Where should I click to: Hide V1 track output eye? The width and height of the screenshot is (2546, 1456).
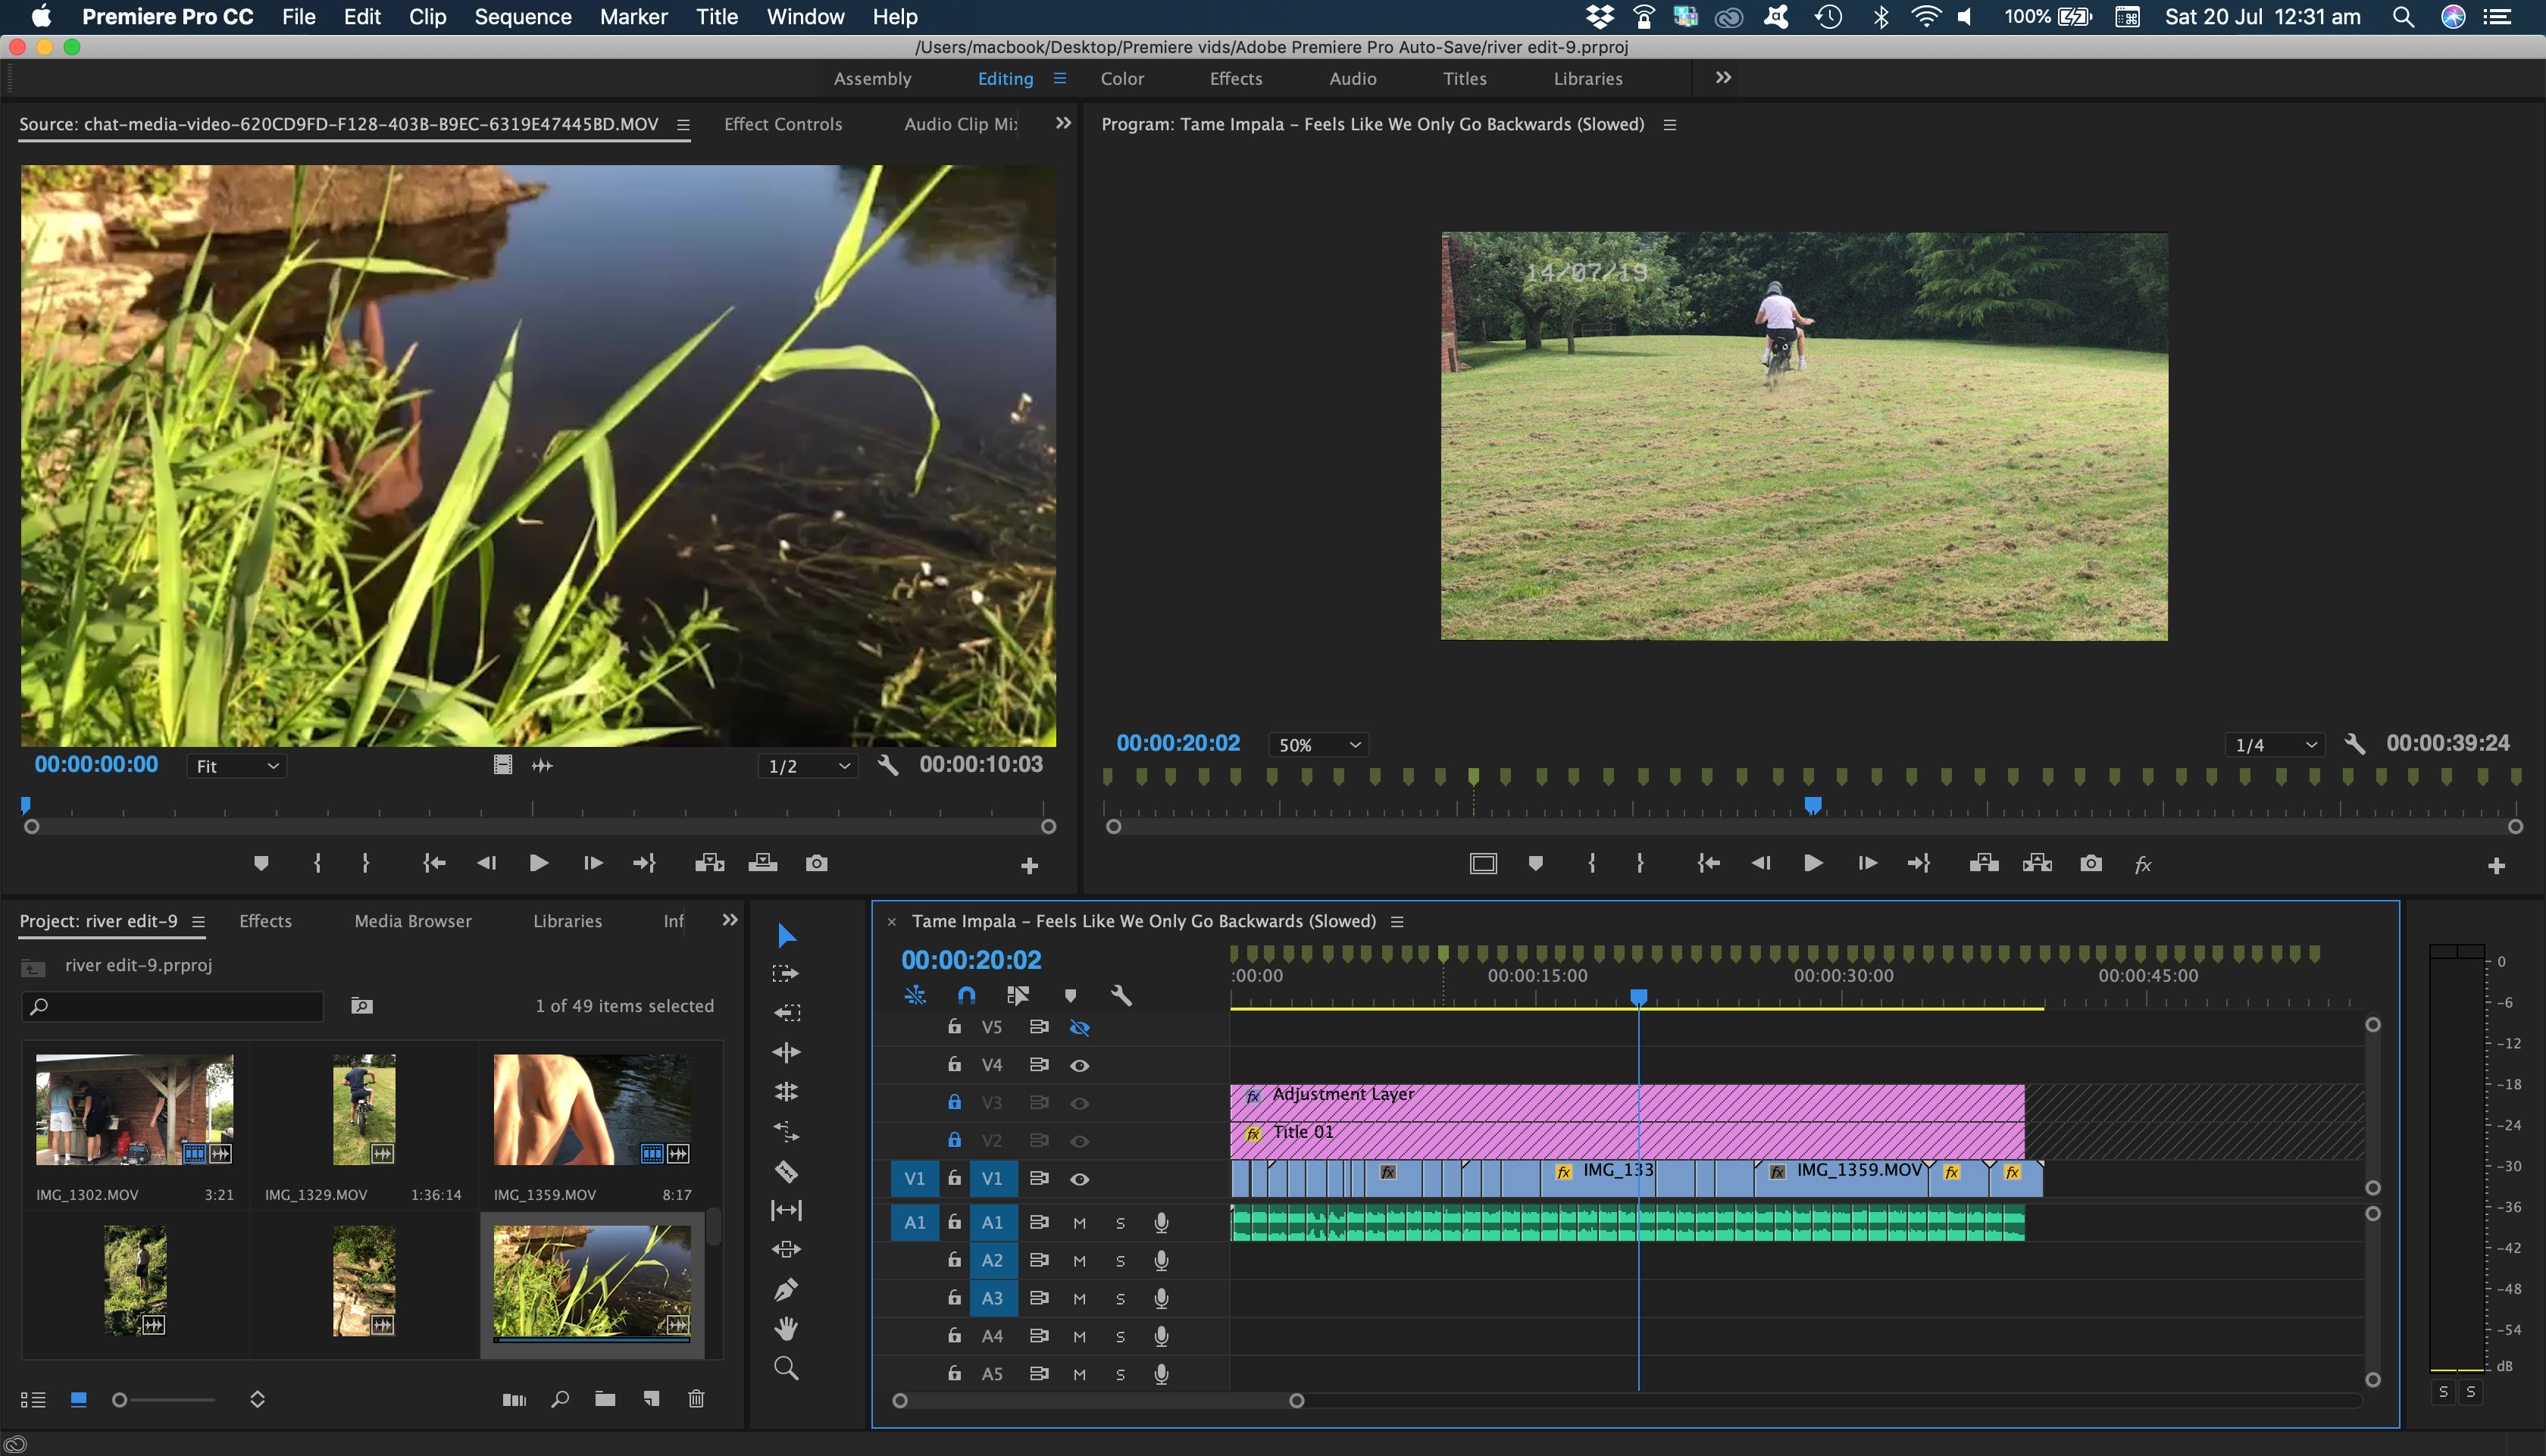[x=1079, y=1179]
